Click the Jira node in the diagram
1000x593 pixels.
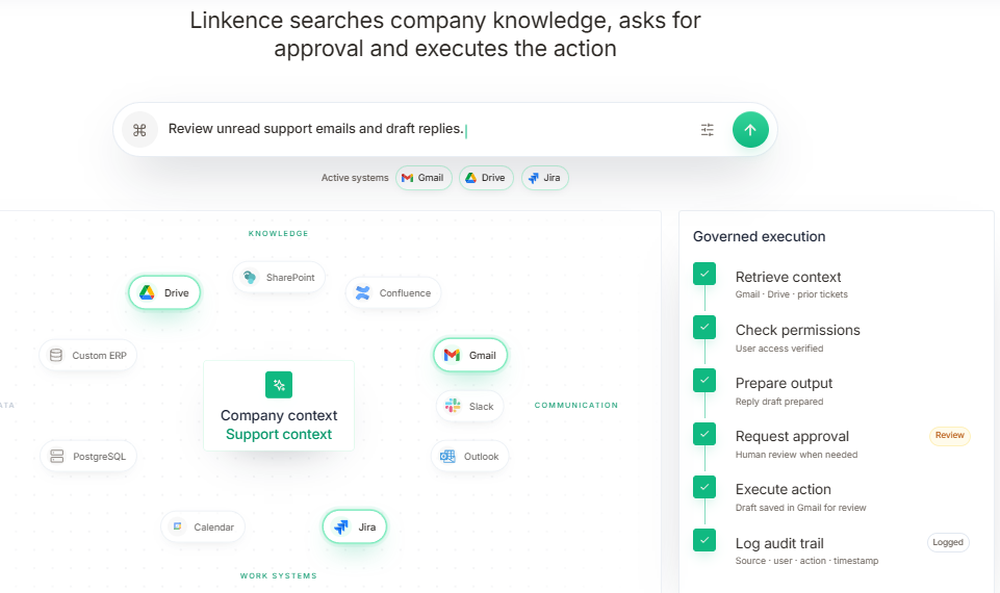pos(355,527)
